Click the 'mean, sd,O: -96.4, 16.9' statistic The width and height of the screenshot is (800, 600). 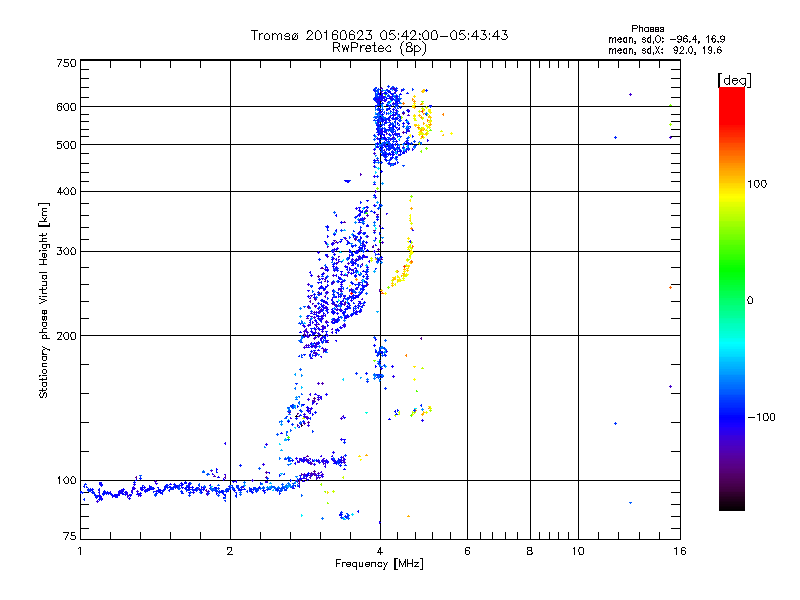[x=666, y=40]
